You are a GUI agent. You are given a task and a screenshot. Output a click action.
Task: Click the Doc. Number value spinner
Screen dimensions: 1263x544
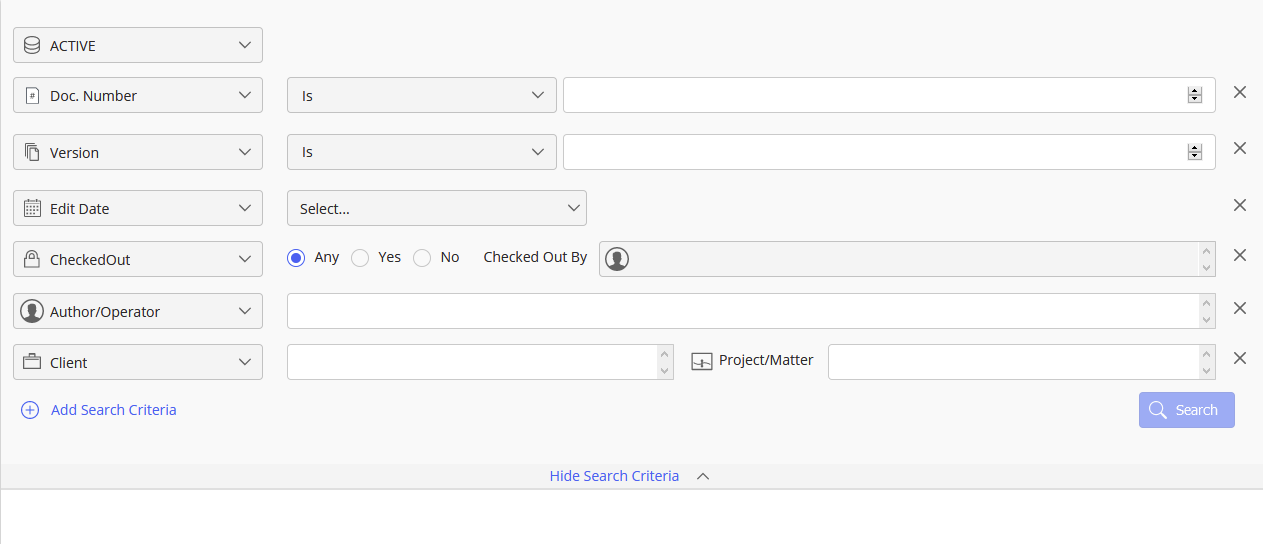pos(1194,95)
